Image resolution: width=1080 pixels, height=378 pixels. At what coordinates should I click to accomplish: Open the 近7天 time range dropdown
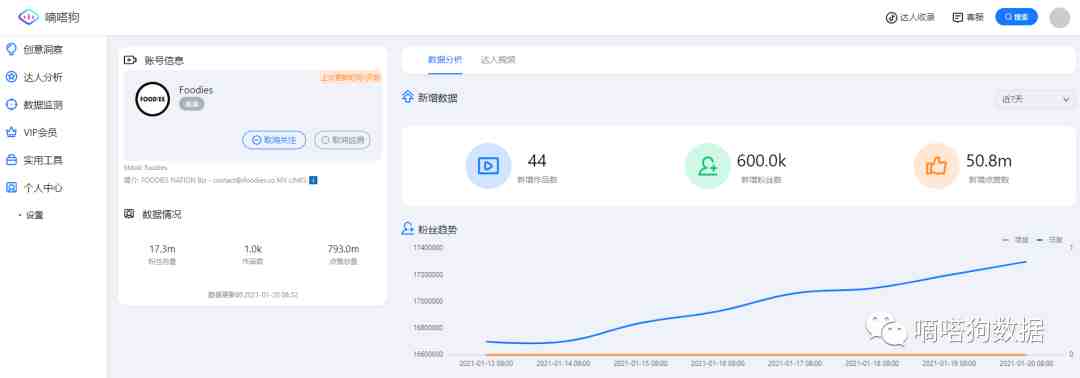tap(1035, 100)
